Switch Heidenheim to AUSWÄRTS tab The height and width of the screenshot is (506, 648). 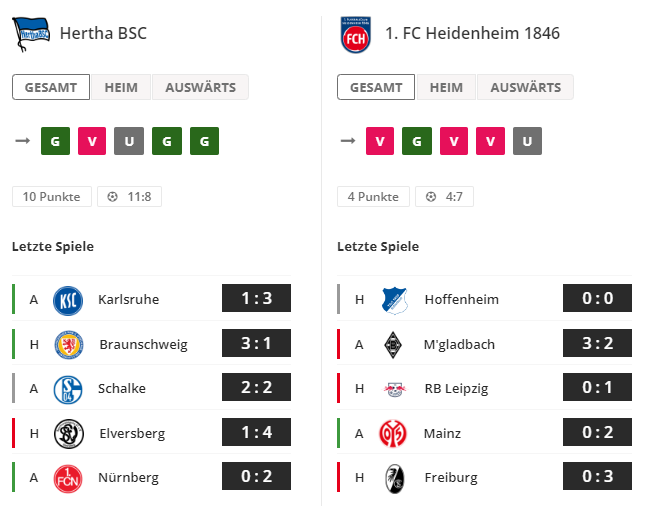click(x=526, y=87)
